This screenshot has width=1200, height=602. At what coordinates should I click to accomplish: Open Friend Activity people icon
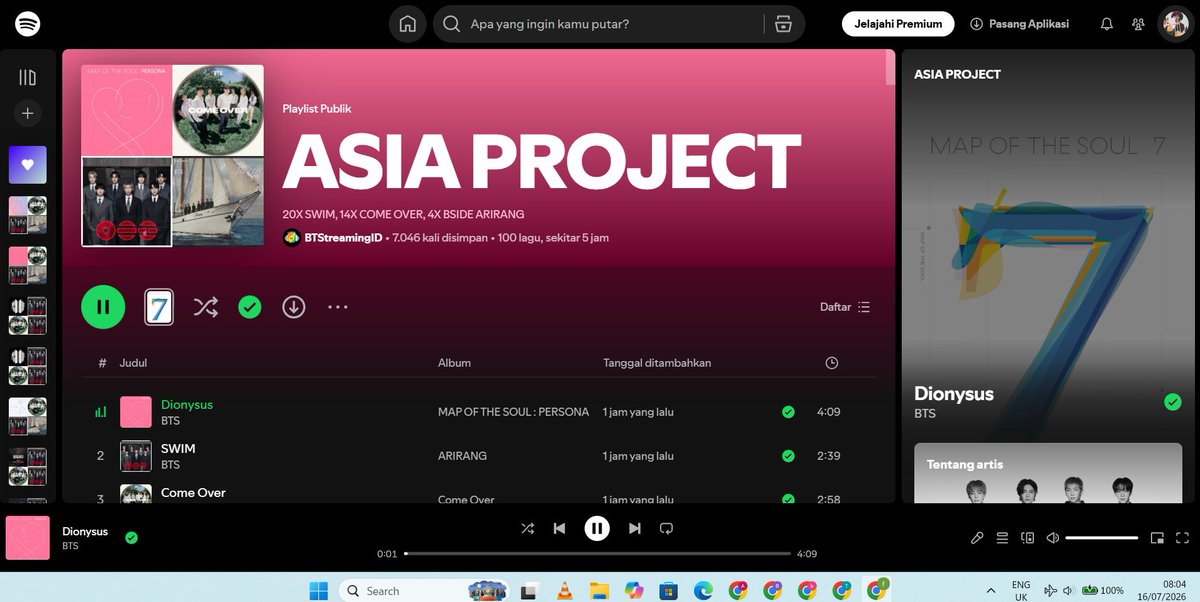(x=1138, y=24)
